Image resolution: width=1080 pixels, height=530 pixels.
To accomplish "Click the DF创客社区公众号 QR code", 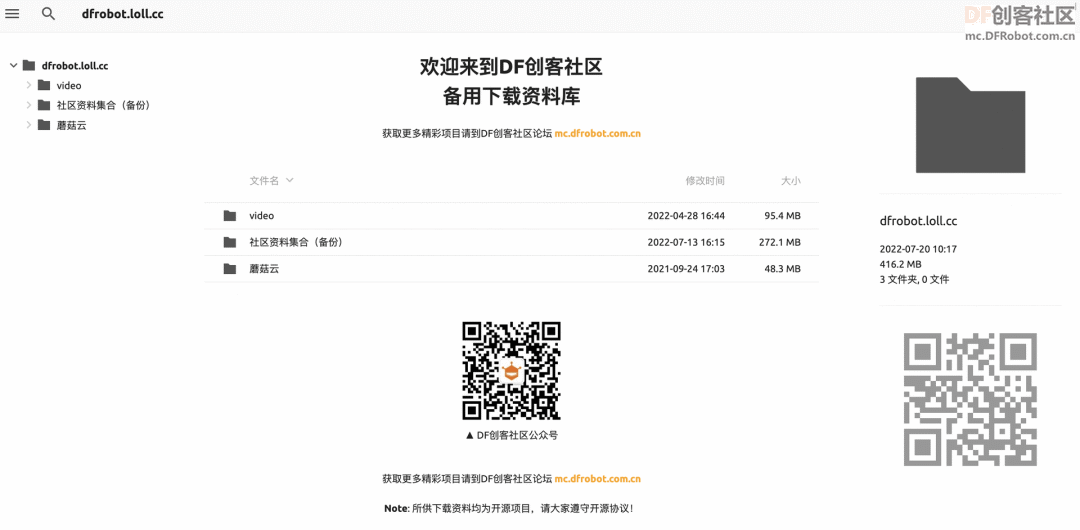I will (511, 371).
